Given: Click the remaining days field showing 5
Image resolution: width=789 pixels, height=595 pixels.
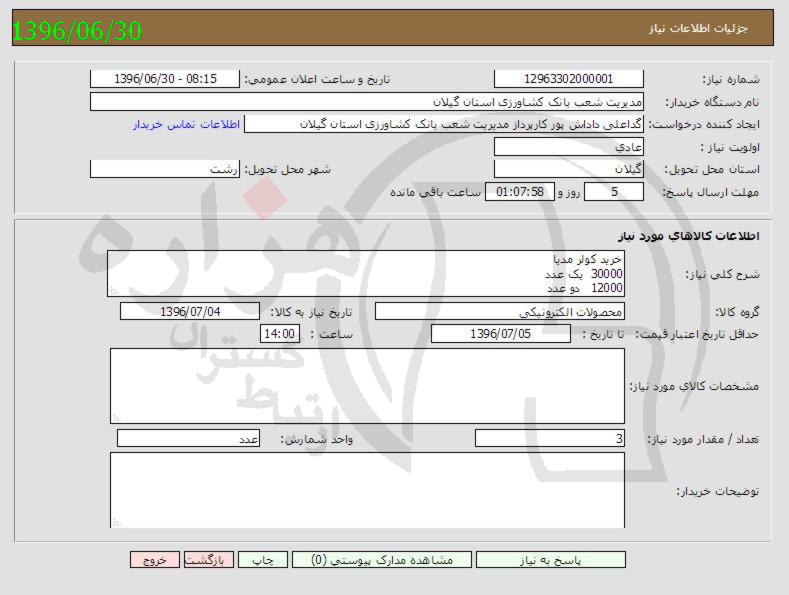Looking at the screenshot, I should tap(613, 192).
